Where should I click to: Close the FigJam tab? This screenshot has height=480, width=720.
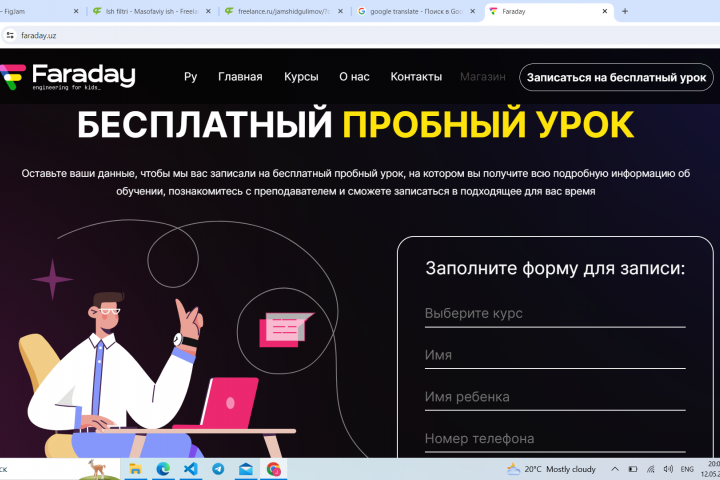point(76,11)
